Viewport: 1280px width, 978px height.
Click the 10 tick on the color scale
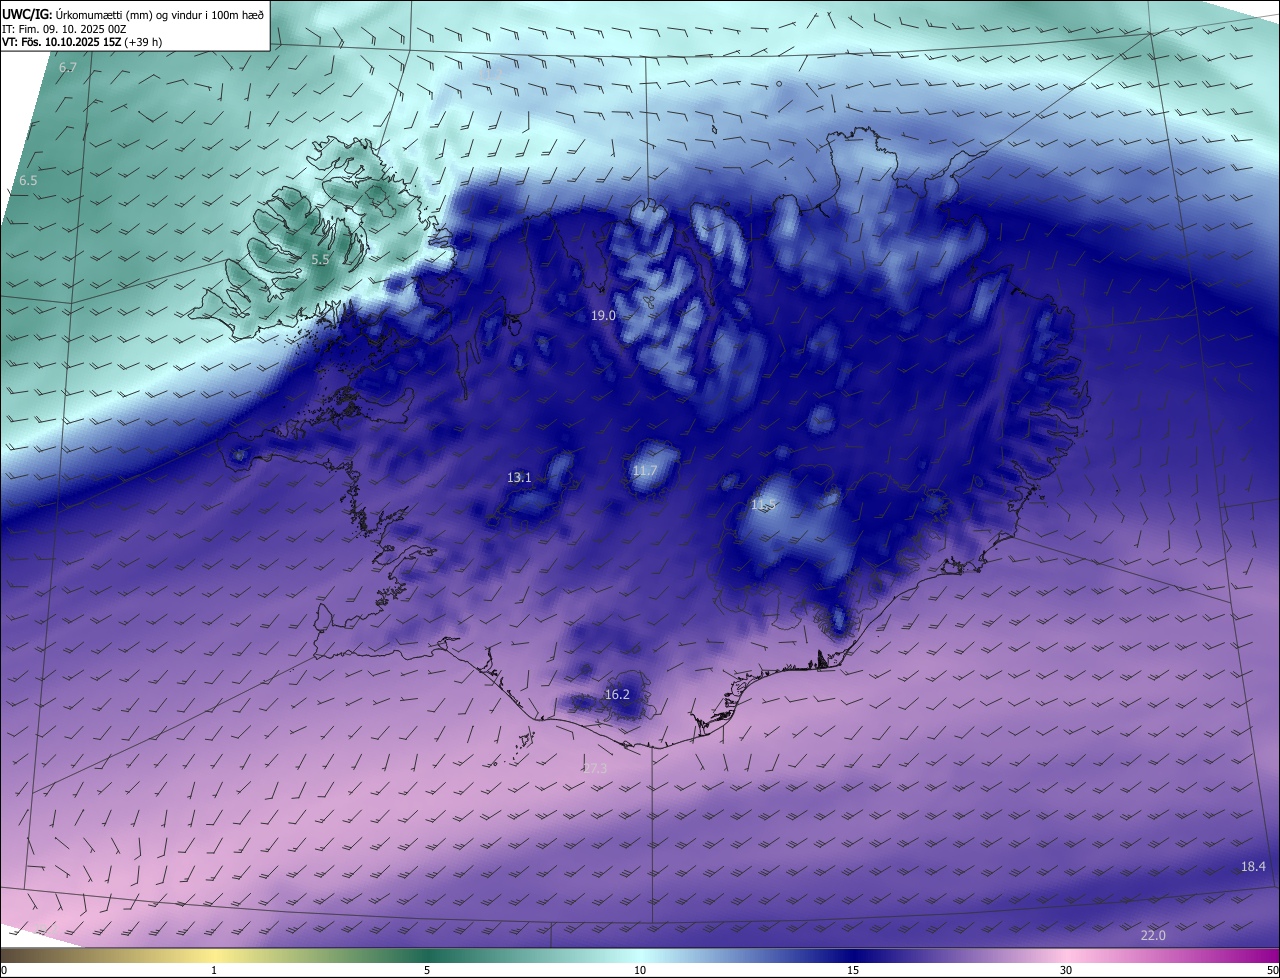(640, 970)
